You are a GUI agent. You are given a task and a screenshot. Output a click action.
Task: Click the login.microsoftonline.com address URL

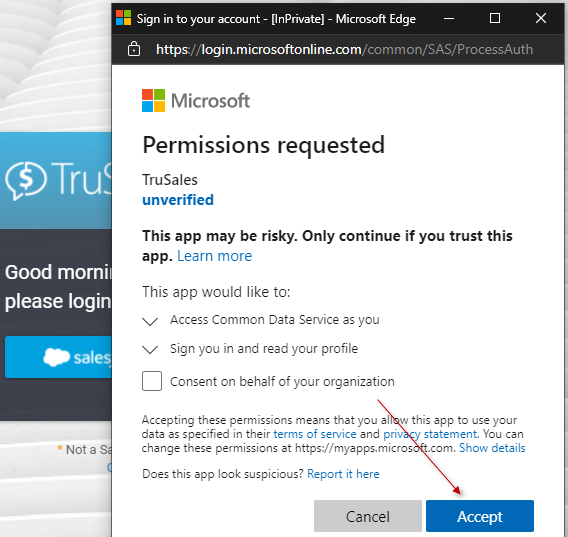[x=344, y=49]
